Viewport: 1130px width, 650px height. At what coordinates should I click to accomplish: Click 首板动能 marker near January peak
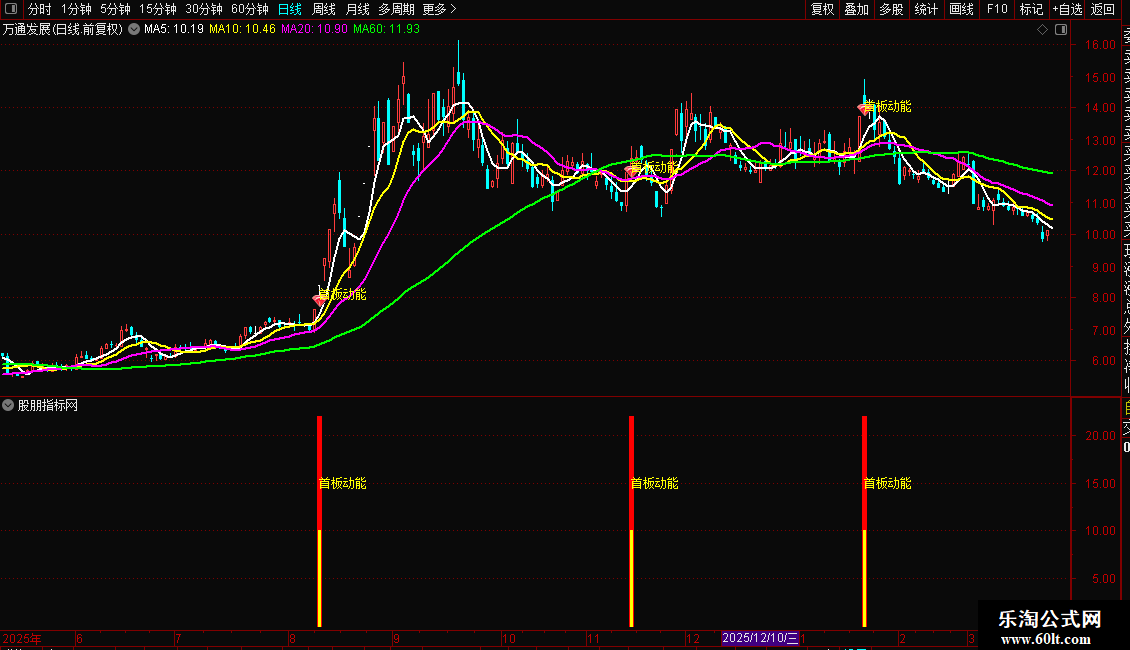pyautogui.click(x=863, y=110)
